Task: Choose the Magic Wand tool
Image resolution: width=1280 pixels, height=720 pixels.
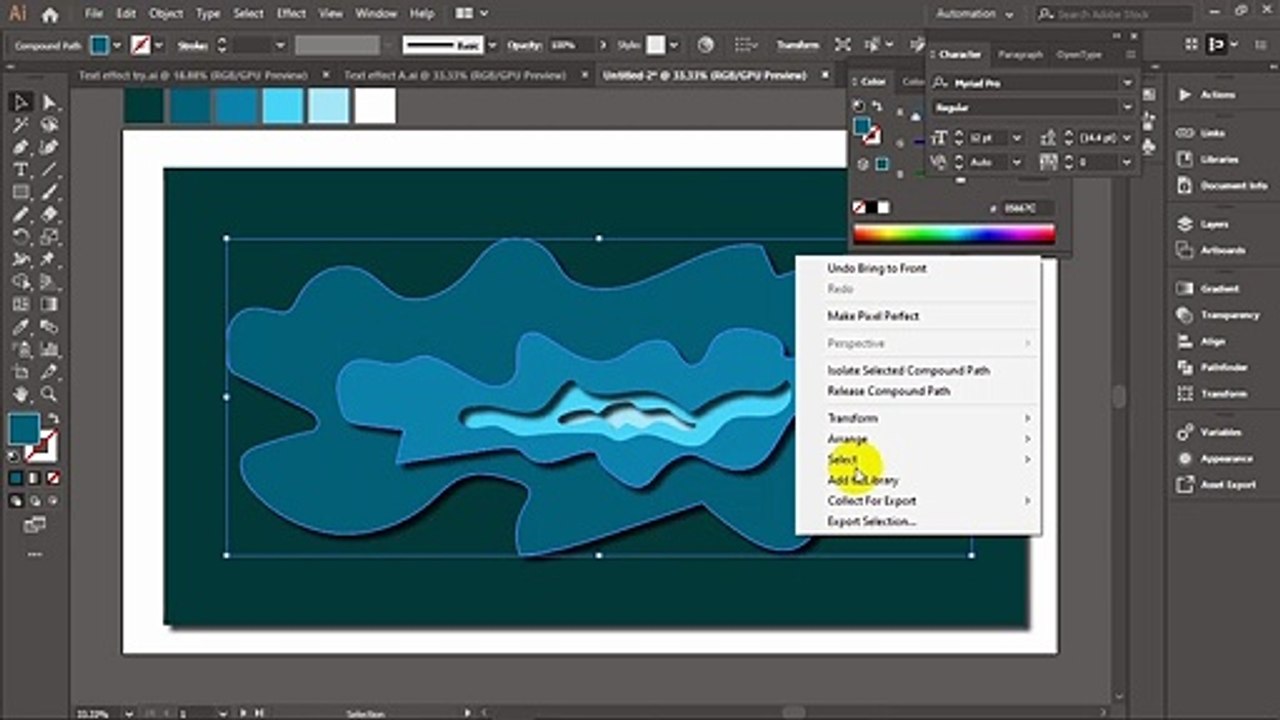Action: (x=20, y=125)
